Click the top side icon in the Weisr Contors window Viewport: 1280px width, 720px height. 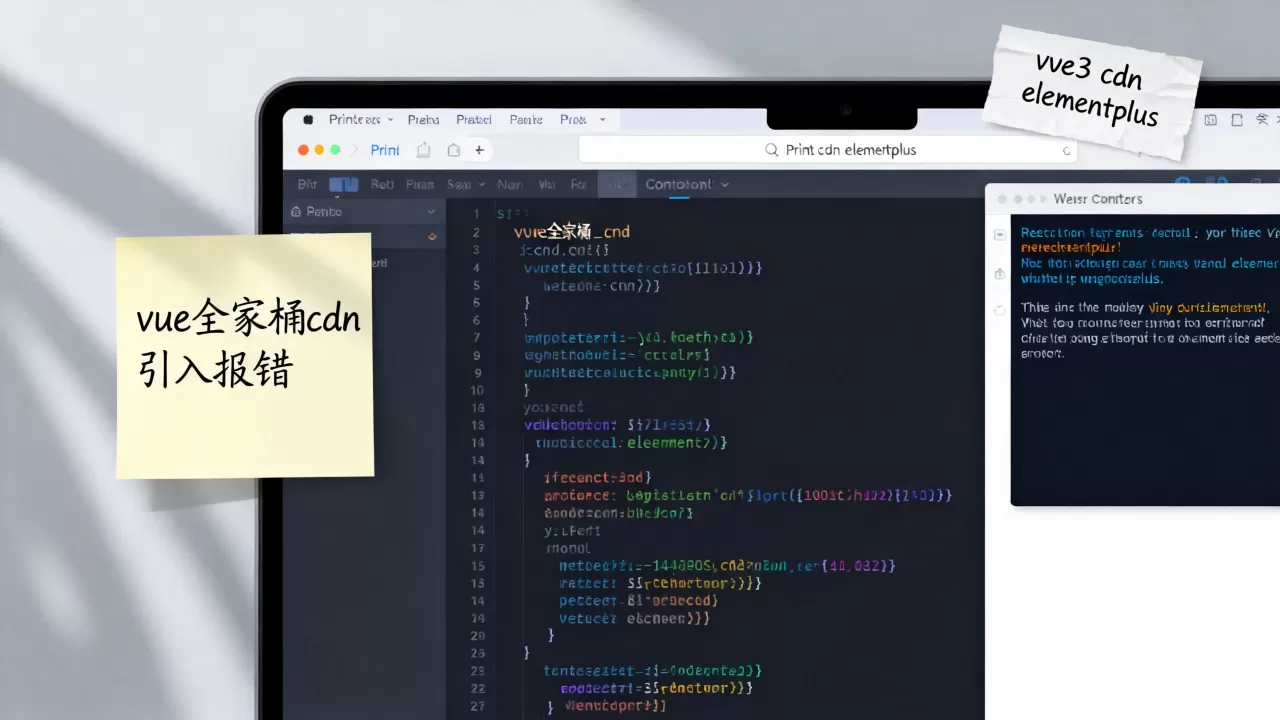[x=999, y=234]
